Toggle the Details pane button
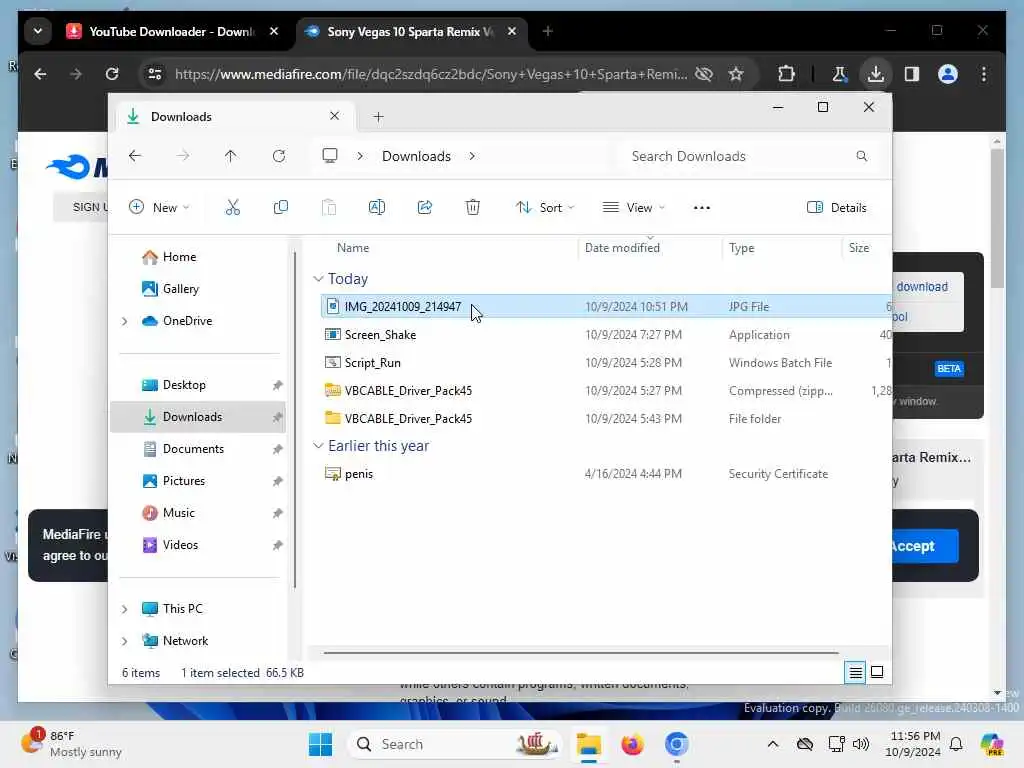This screenshot has height=768, width=1024. coord(837,208)
